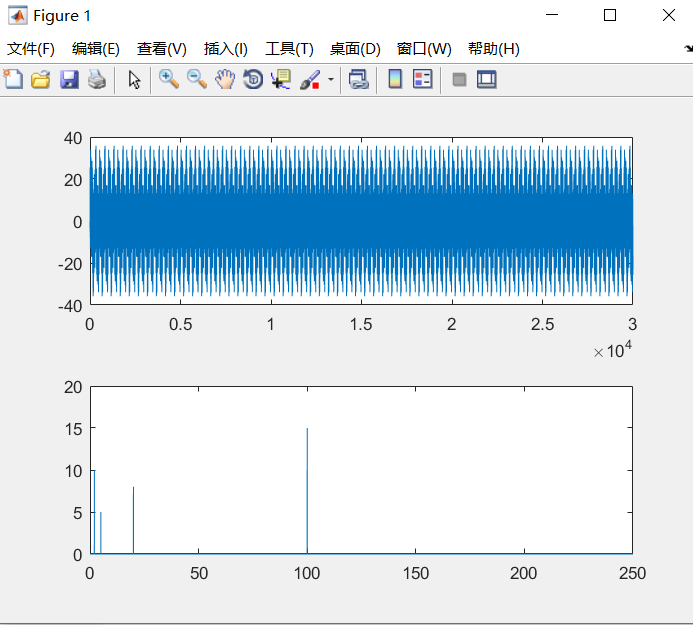Select the Data Cursor tool
Image resolution: width=693 pixels, height=625 pixels.
281,80
